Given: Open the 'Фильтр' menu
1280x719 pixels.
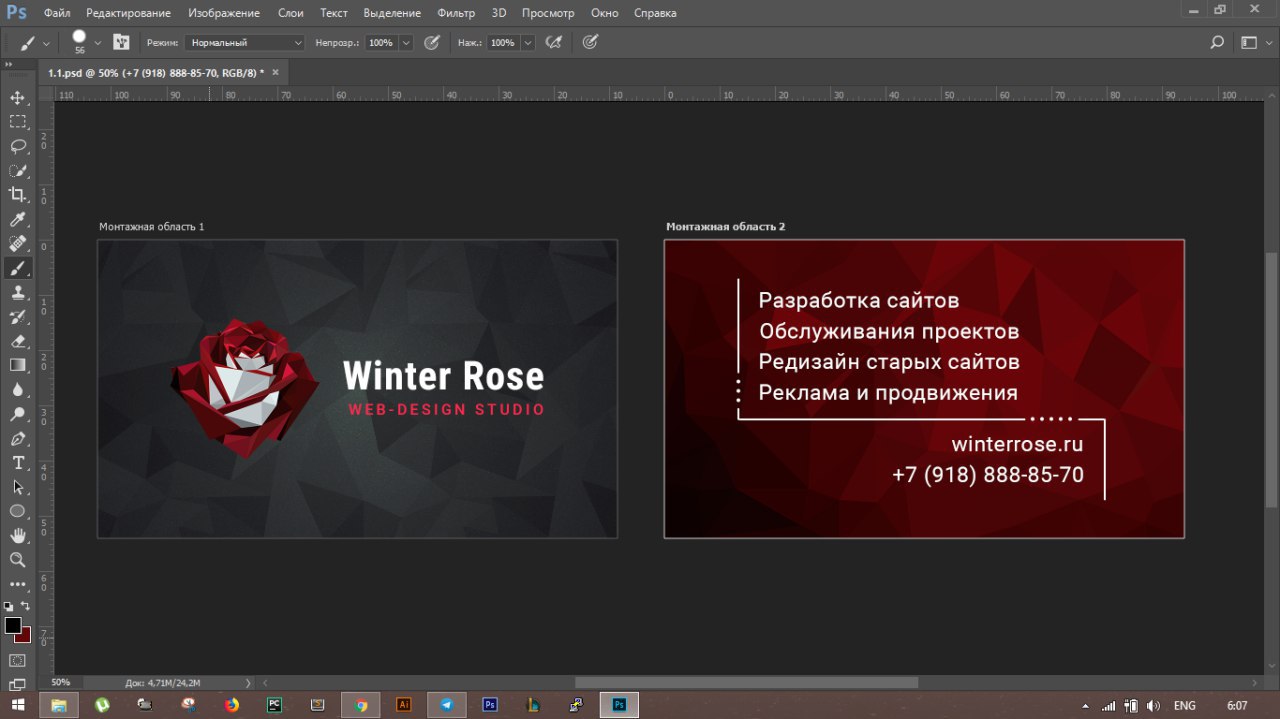Looking at the screenshot, I should point(456,13).
